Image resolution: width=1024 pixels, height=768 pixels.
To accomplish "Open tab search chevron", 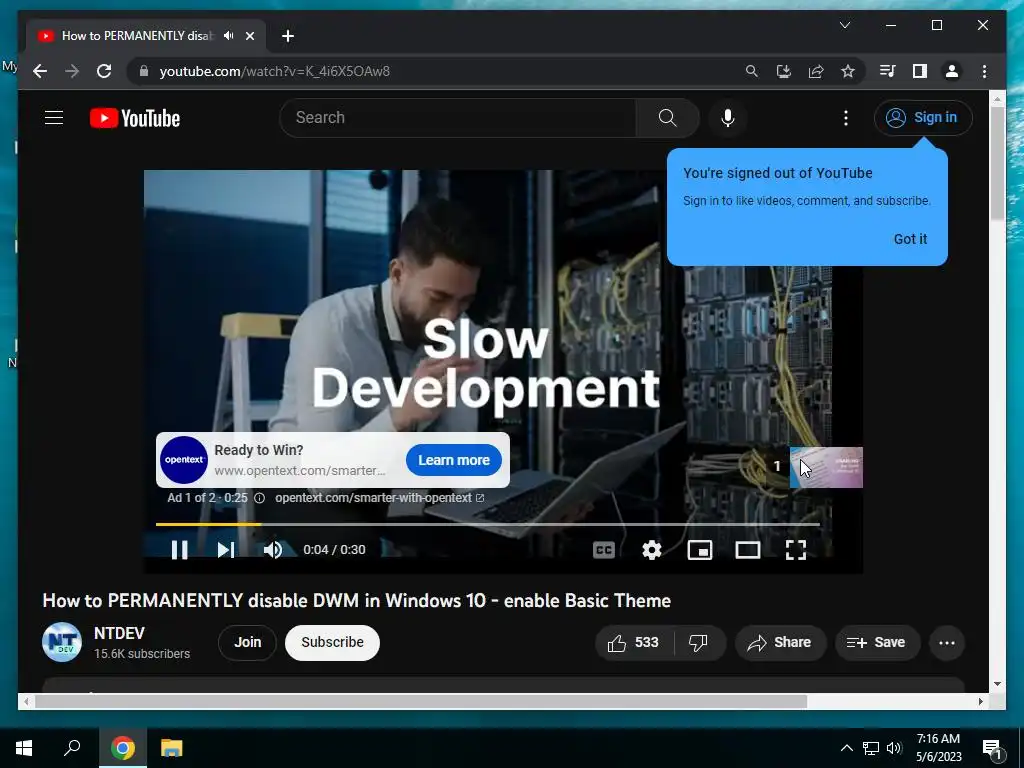I will click(x=844, y=25).
